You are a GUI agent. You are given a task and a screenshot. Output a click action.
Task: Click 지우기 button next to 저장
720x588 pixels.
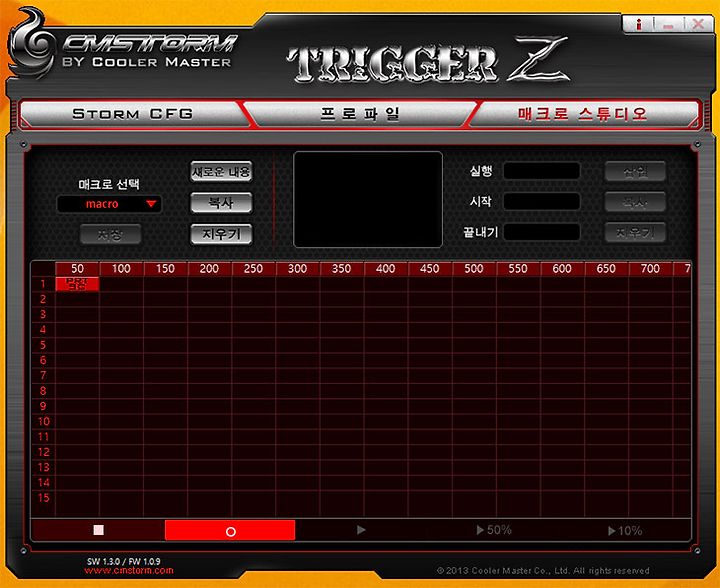click(221, 234)
